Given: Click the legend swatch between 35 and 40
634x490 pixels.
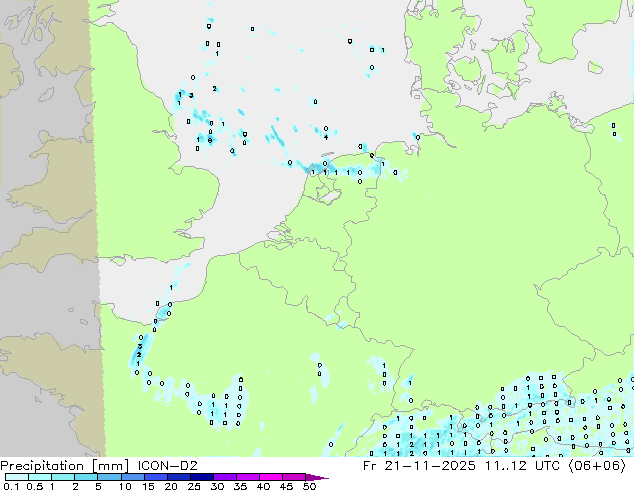Looking at the screenshot, I should [247, 477].
